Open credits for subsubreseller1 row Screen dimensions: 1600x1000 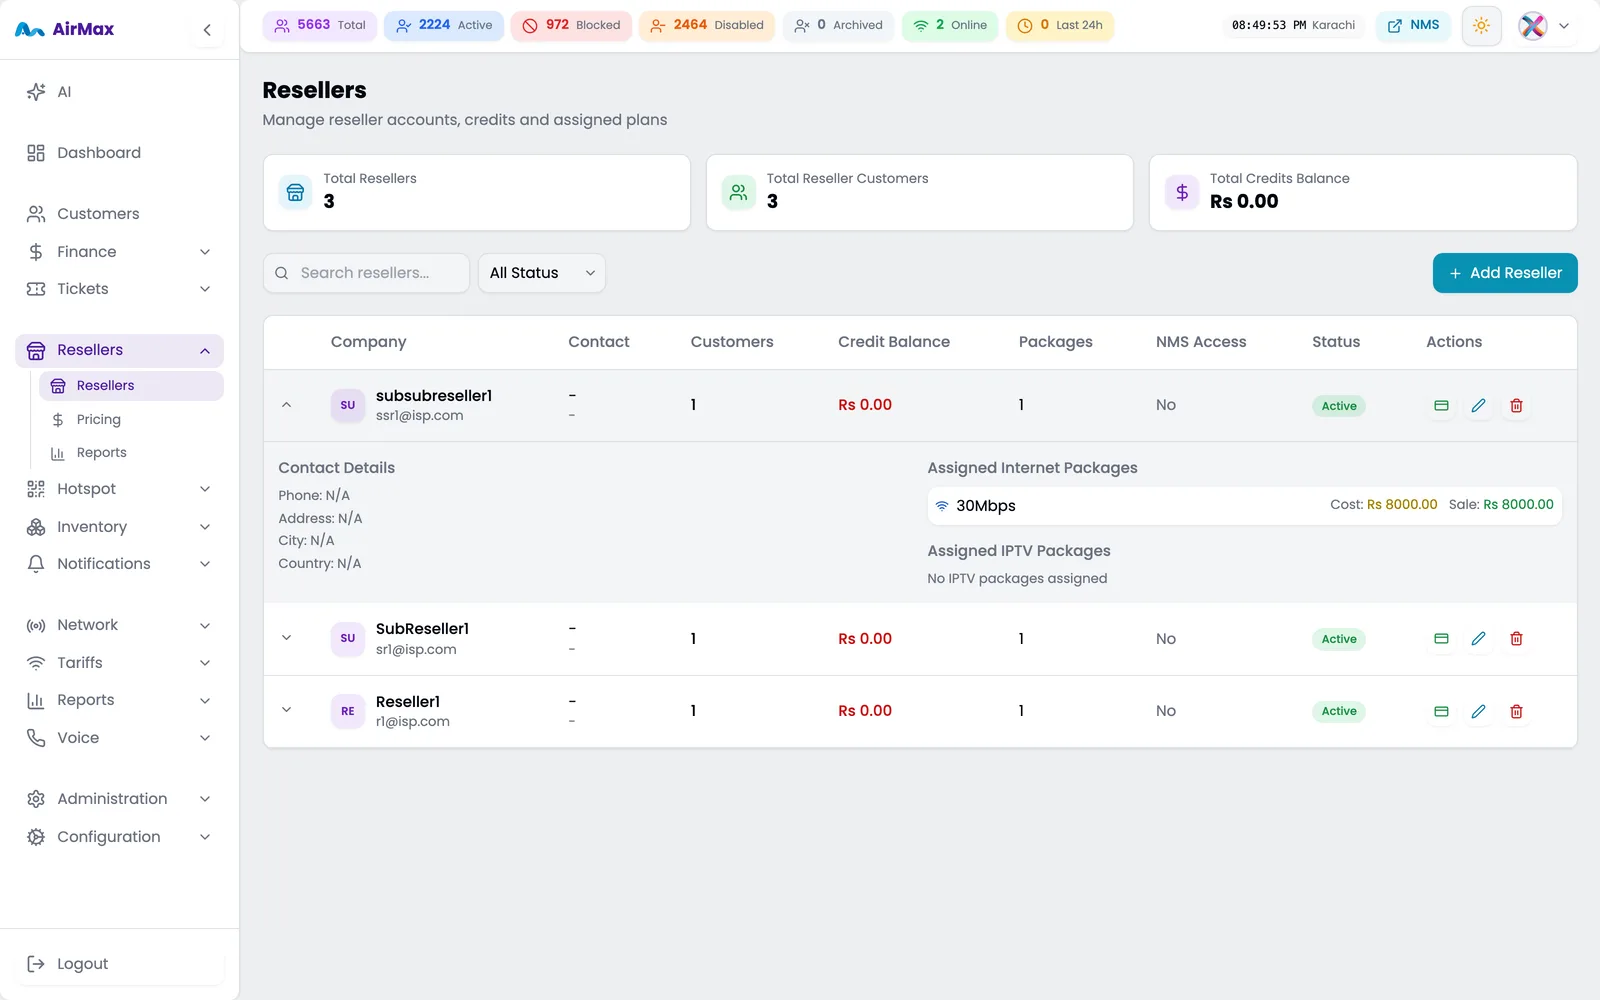click(1441, 406)
